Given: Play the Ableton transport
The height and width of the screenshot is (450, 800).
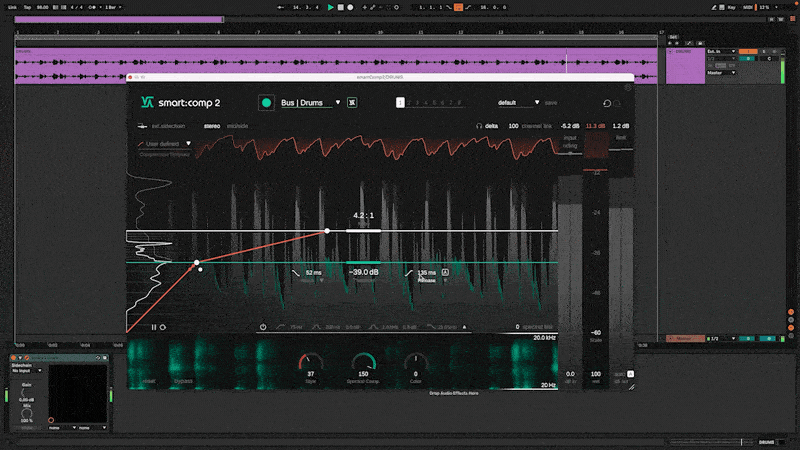Looking at the screenshot, I should [331, 7].
